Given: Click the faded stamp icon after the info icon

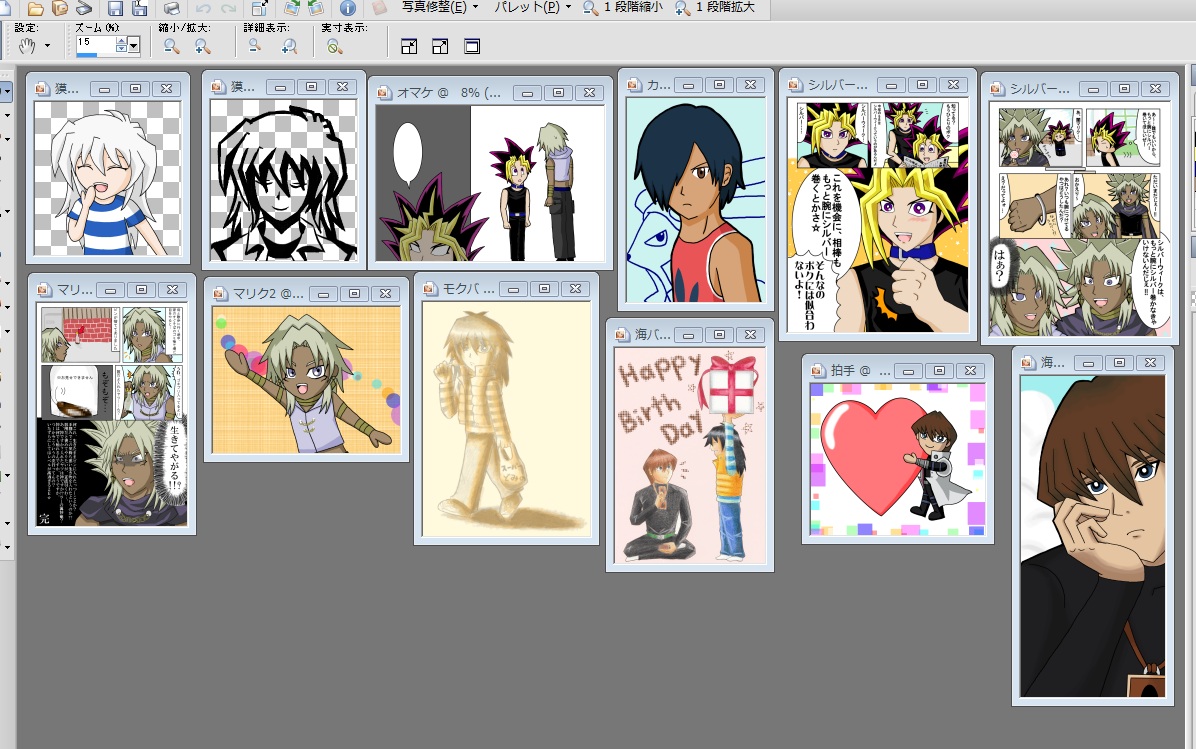Looking at the screenshot, I should click(x=379, y=8).
